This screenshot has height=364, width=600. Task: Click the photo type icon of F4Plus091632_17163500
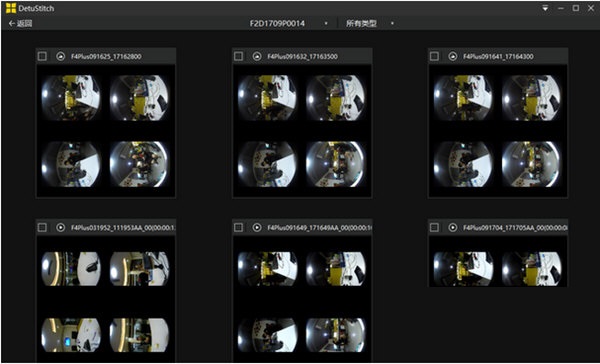click(x=257, y=56)
